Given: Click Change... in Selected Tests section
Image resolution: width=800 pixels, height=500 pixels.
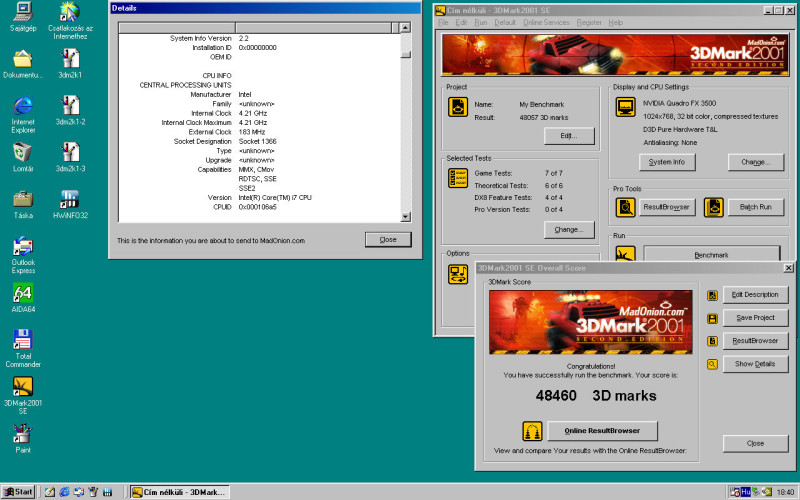Looking at the screenshot, I should pyautogui.click(x=569, y=230).
